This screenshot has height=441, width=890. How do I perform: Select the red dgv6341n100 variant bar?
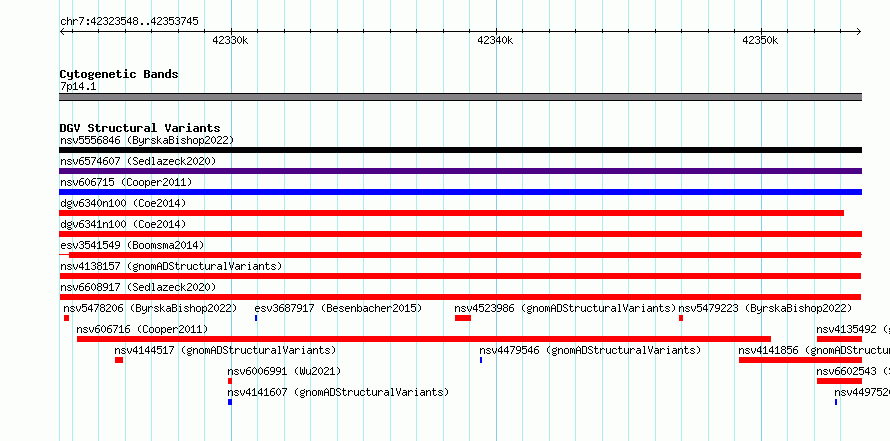460,234
